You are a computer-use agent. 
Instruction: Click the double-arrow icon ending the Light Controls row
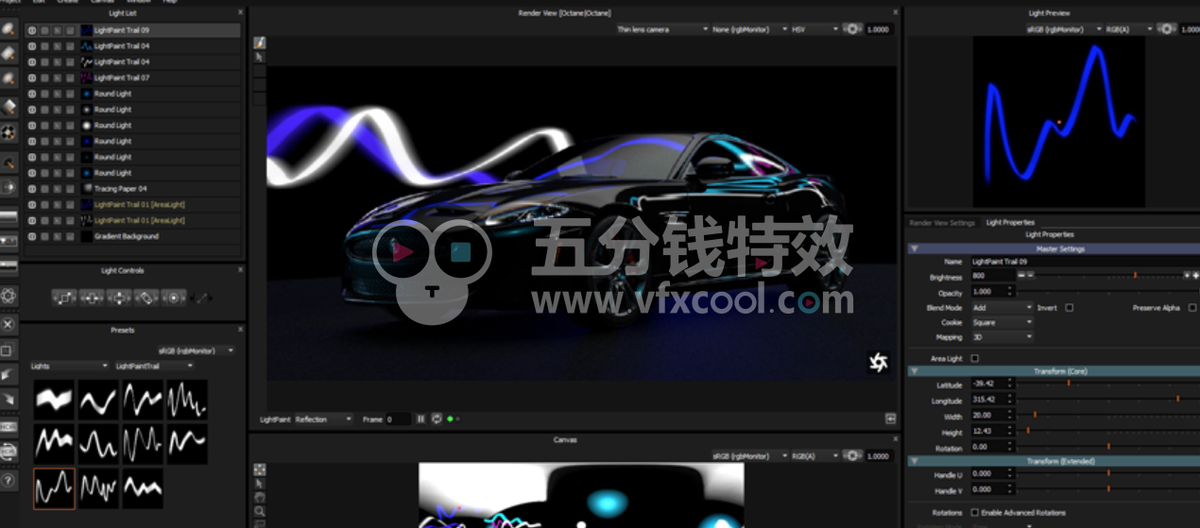[x=202, y=297]
